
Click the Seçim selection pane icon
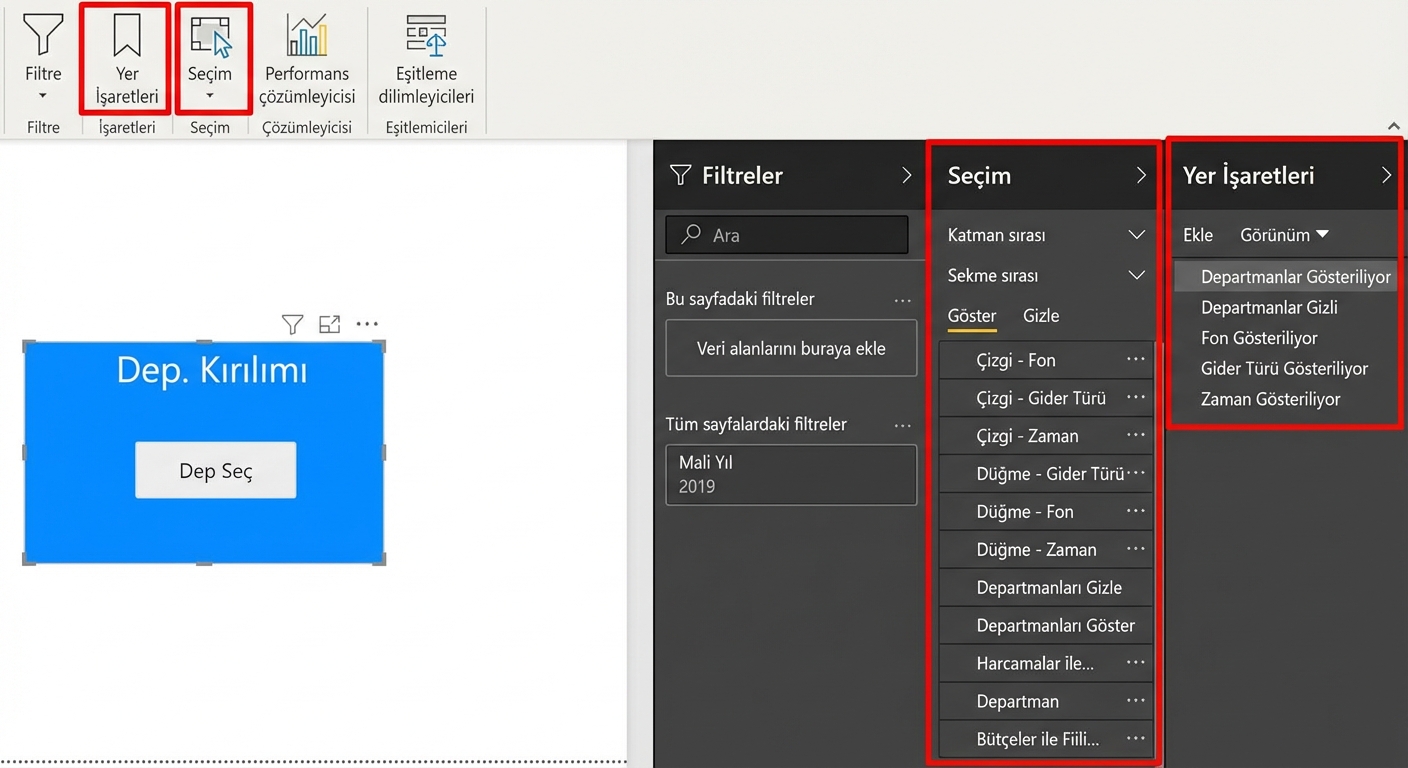[210, 40]
